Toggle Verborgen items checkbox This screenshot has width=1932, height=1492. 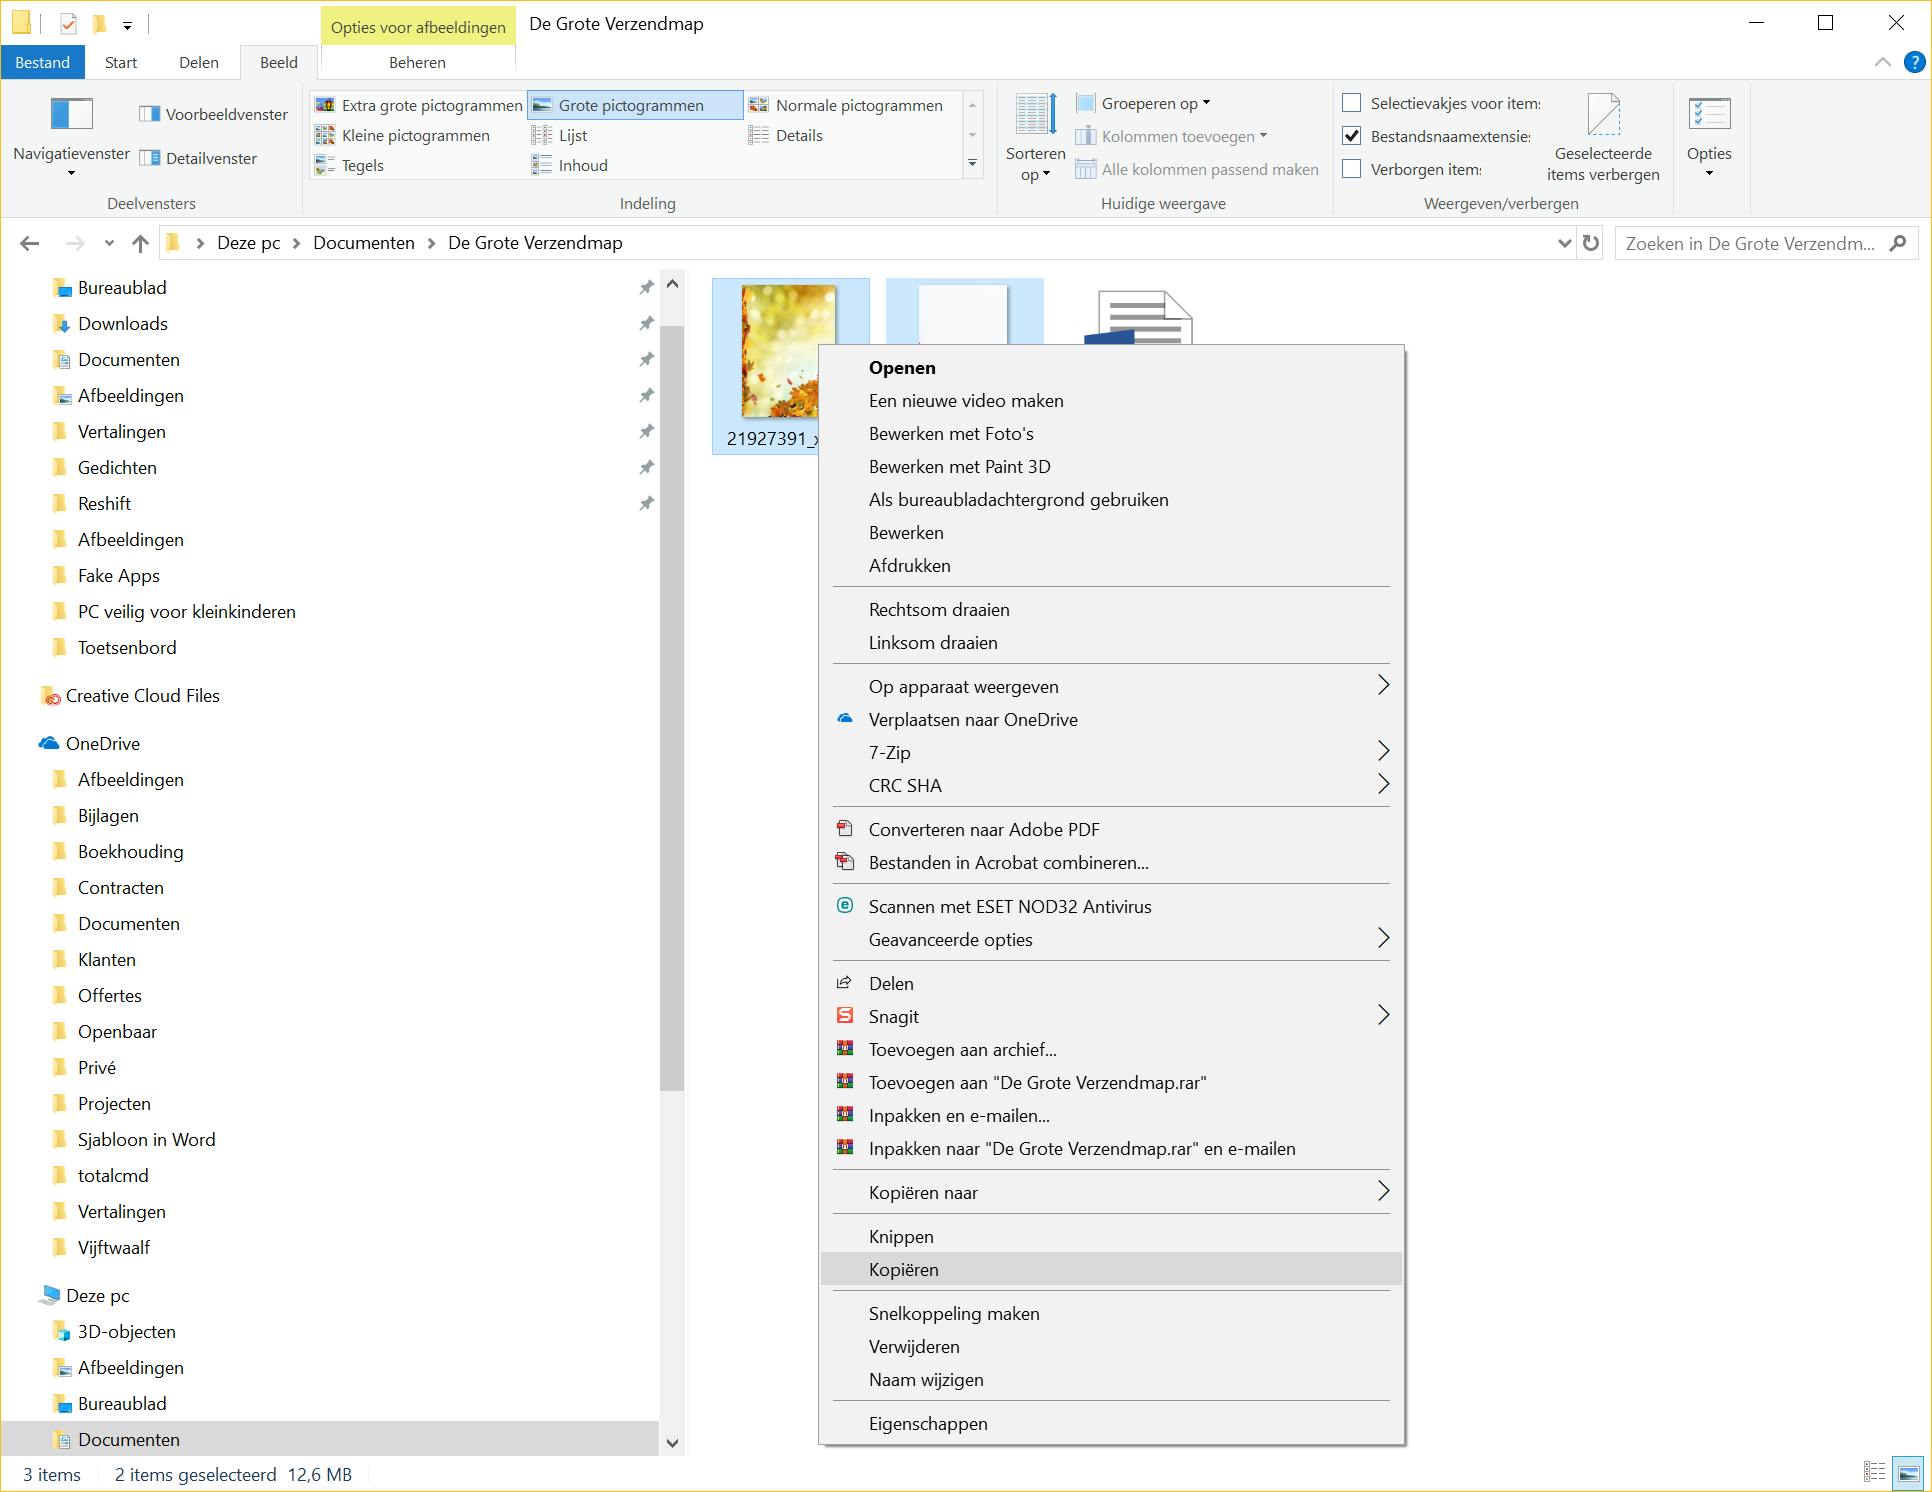click(1351, 169)
